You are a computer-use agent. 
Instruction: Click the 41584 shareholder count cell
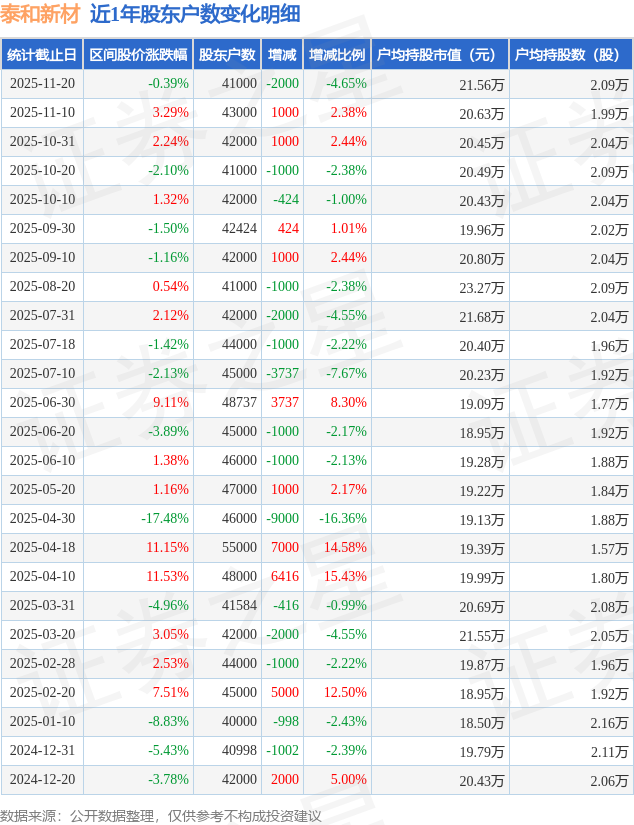238,606
